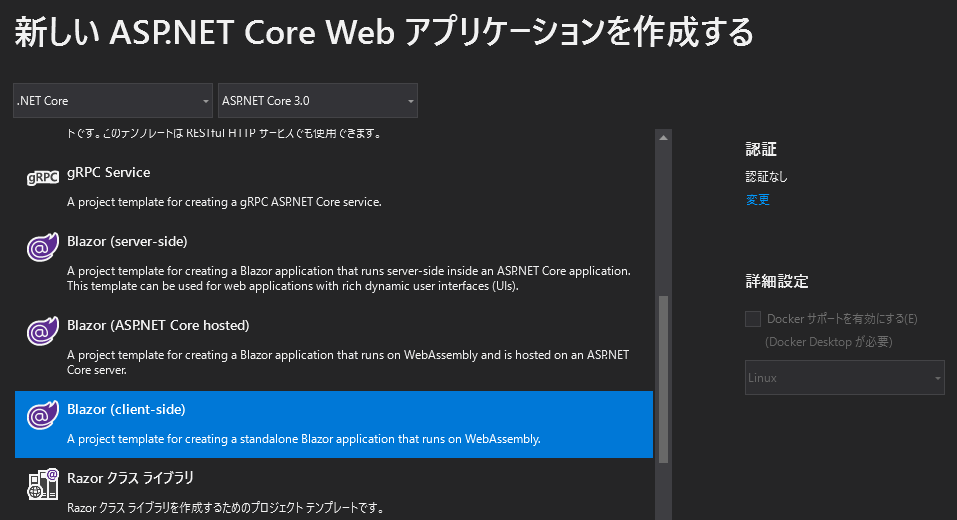The width and height of the screenshot is (957, 520).
Task: Click the standalone Blazor WebAssembly description
Action: point(304,439)
